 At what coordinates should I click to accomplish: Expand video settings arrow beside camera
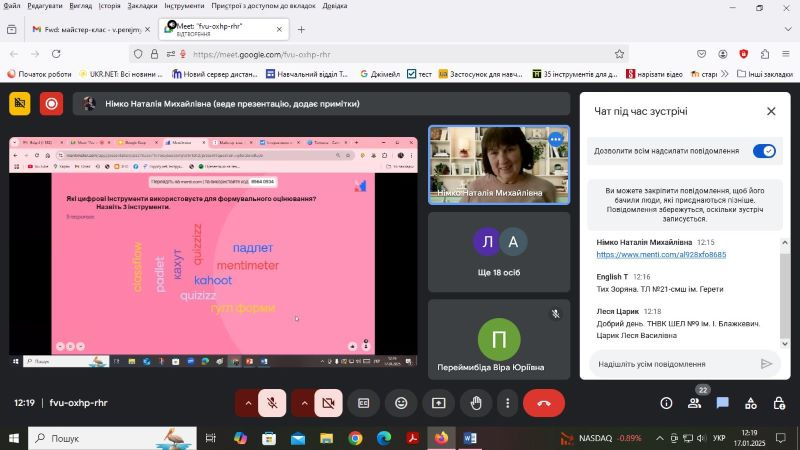coord(304,403)
